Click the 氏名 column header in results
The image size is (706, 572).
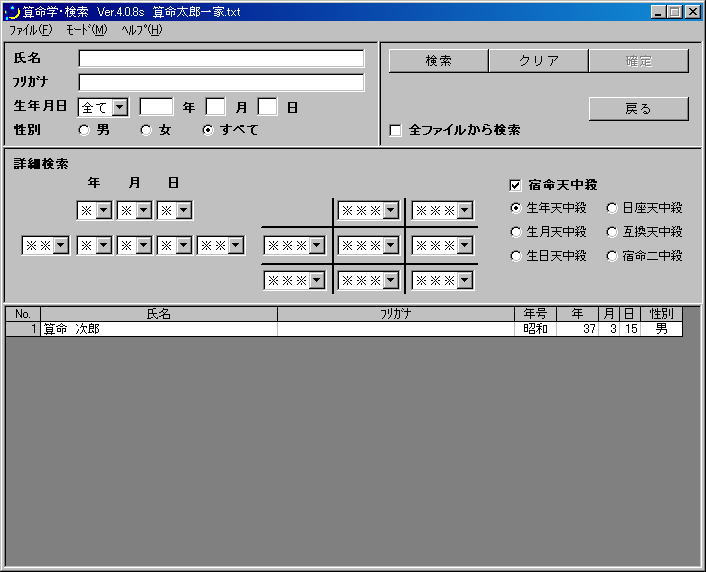point(159,314)
